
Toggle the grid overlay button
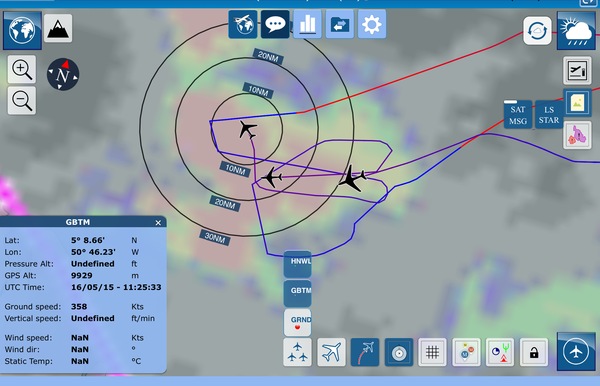click(432, 352)
